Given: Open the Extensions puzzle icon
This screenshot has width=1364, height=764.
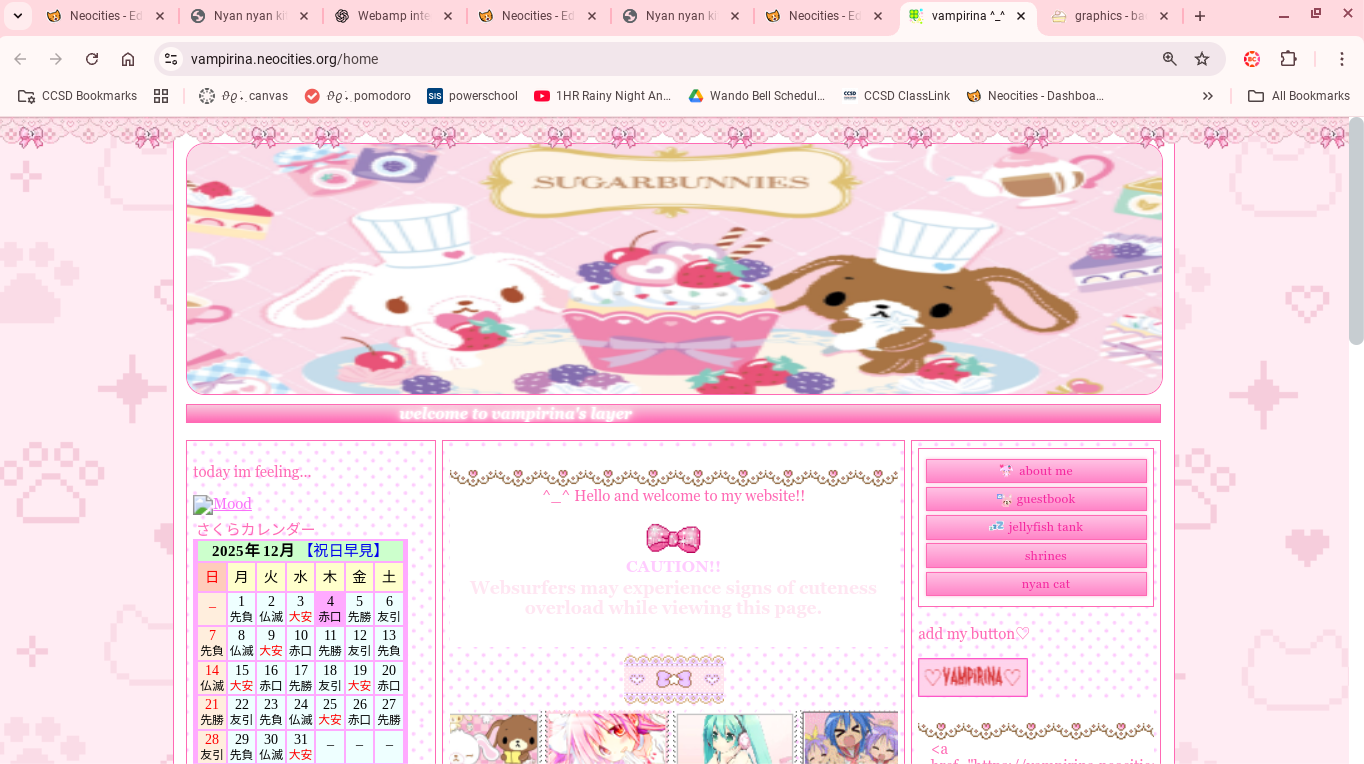Looking at the screenshot, I should click(x=1288, y=59).
